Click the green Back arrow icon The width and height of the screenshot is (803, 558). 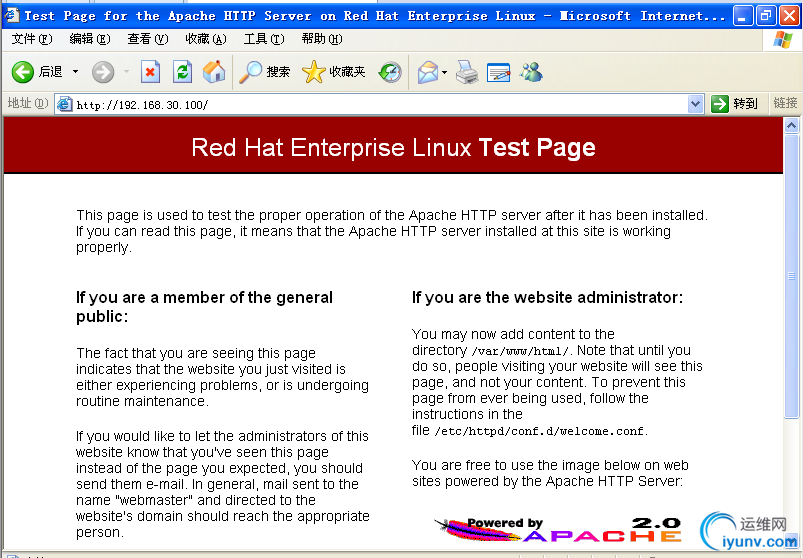[x=23, y=72]
